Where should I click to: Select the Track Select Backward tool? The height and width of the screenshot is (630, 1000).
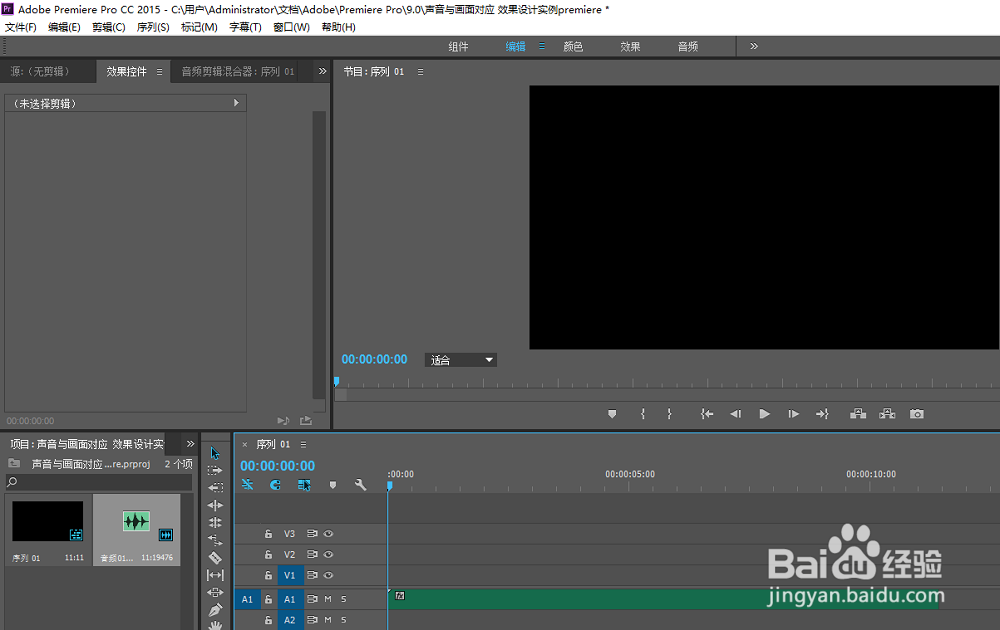point(215,488)
